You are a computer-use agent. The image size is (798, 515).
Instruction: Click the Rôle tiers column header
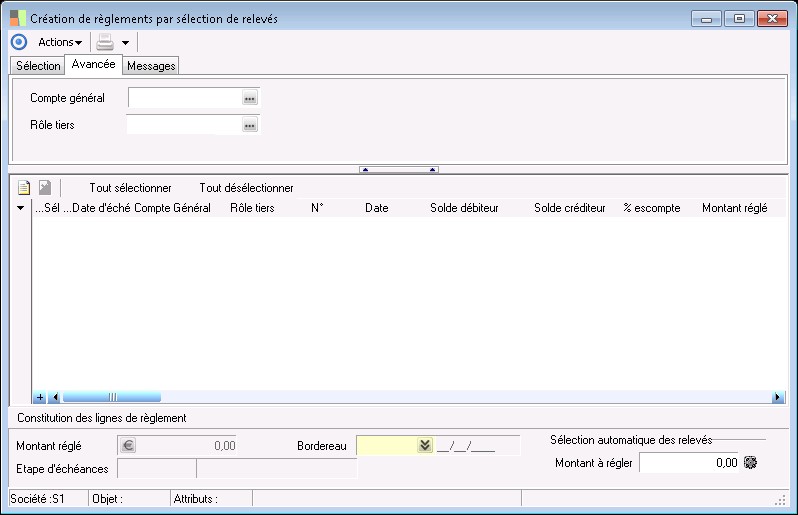(252, 208)
